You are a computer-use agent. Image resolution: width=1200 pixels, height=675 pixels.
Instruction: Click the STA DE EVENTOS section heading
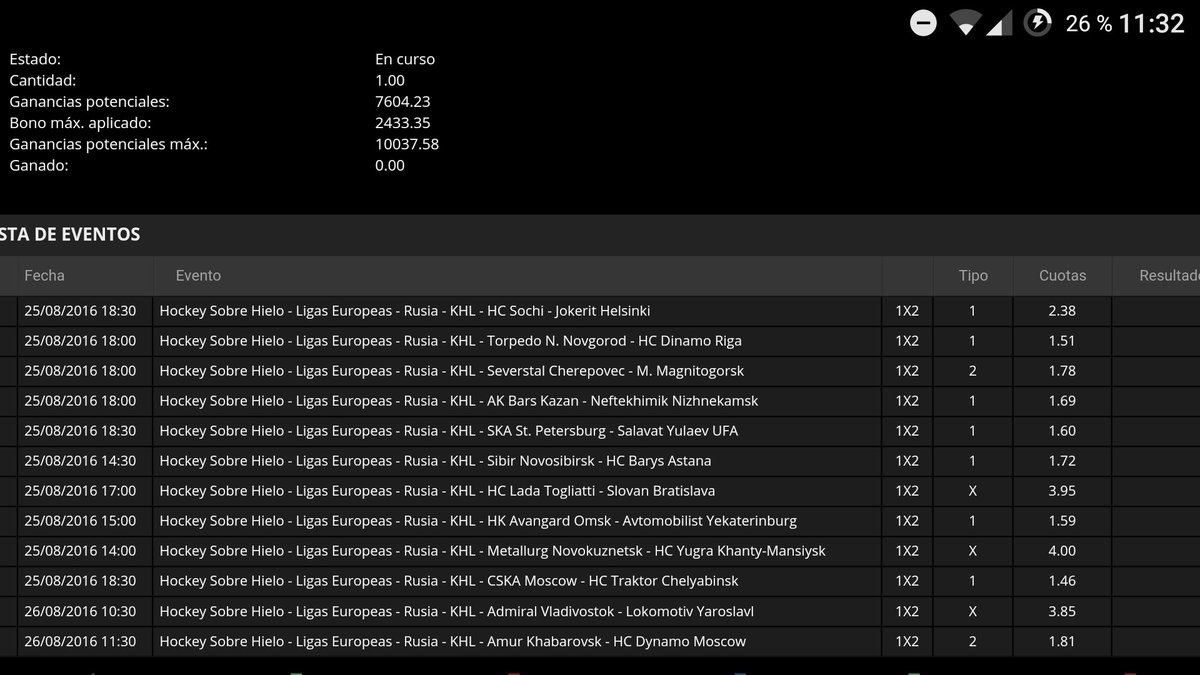(70, 235)
